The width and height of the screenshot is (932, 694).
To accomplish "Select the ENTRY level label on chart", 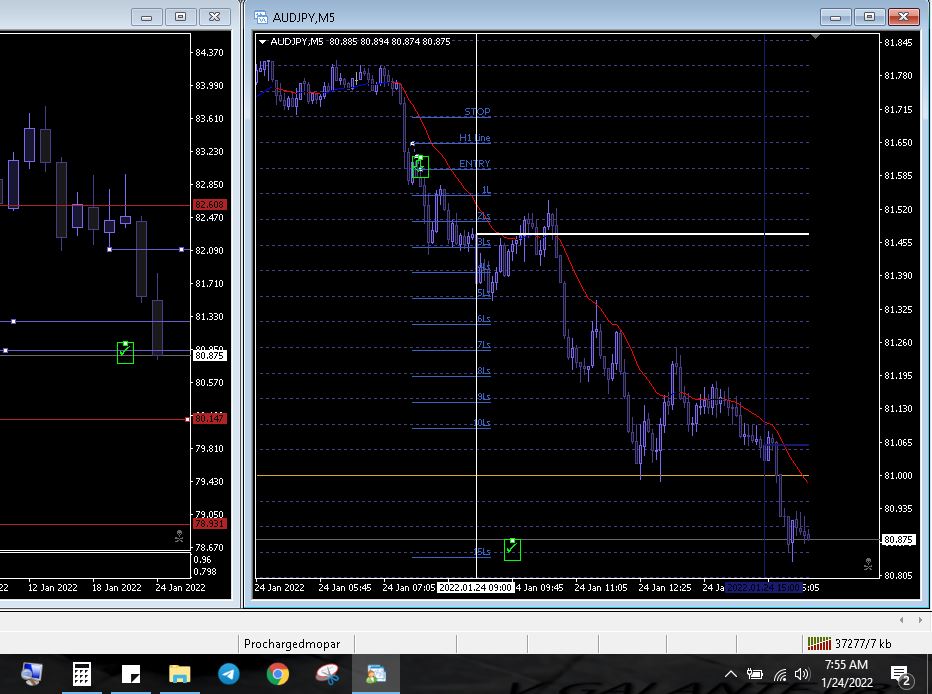I will click(x=474, y=163).
